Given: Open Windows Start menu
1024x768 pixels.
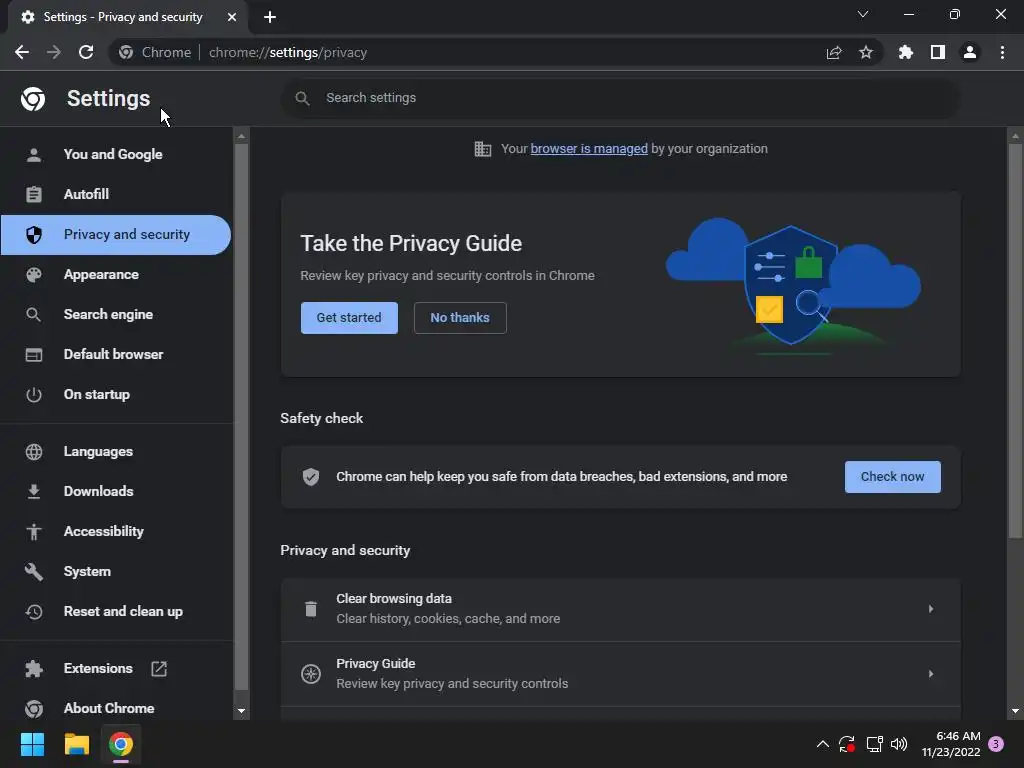Looking at the screenshot, I should (x=32, y=744).
